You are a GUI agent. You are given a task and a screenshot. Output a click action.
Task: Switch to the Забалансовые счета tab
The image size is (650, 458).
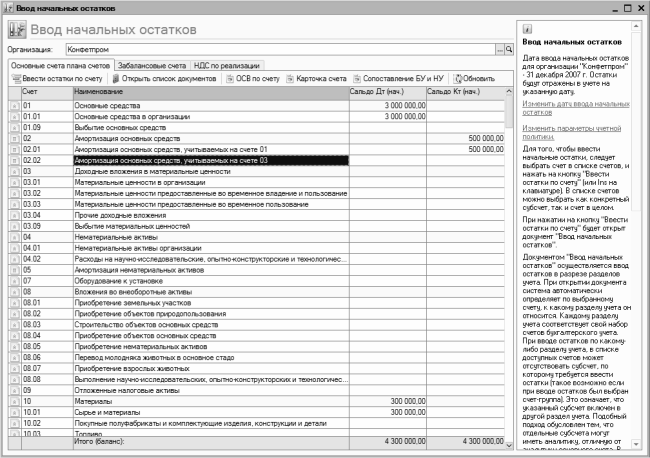click(152, 65)
